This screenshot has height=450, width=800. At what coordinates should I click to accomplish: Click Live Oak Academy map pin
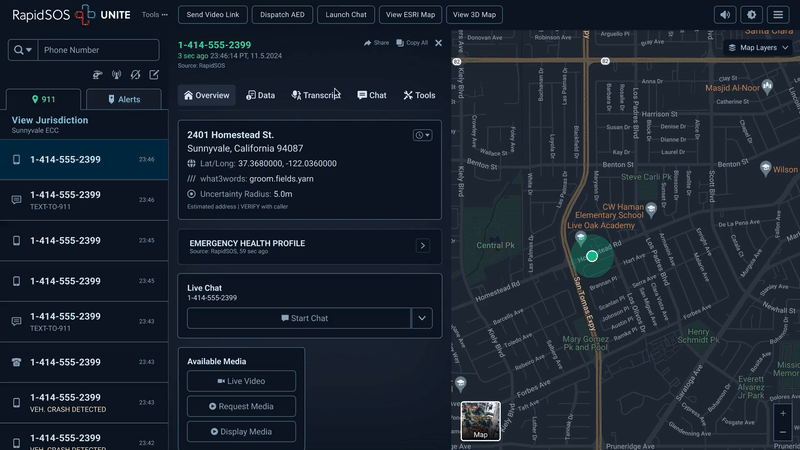[581, 237]
